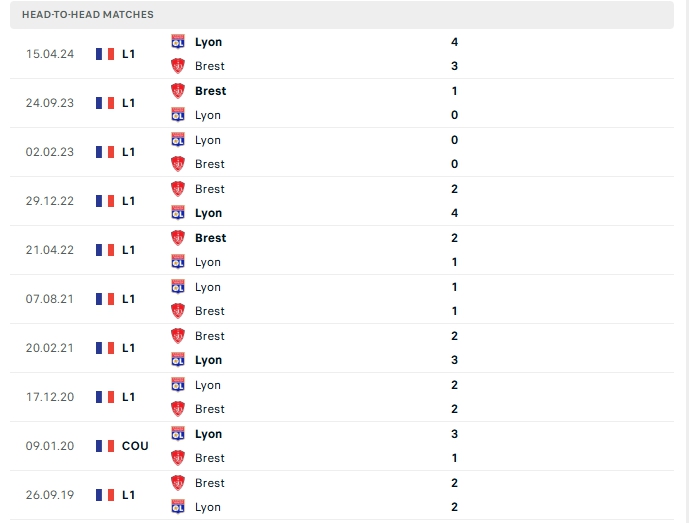The height and width of the screenshot is (523, 689).
Task: Click Lyon crest in 17.12.20 match
Action: (178, 385)
